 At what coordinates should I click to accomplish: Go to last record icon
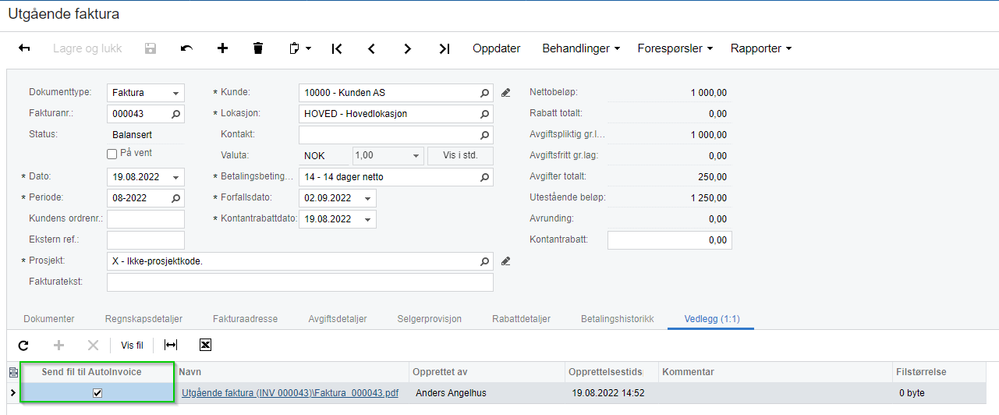point(444,48)
